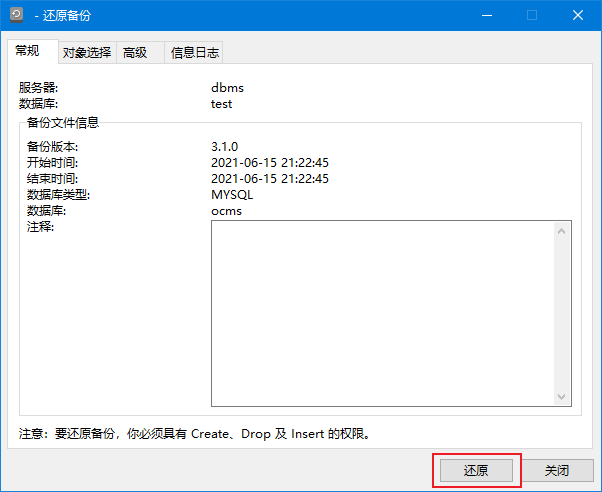Click the backup database name ocms

(x=226, y=211)
